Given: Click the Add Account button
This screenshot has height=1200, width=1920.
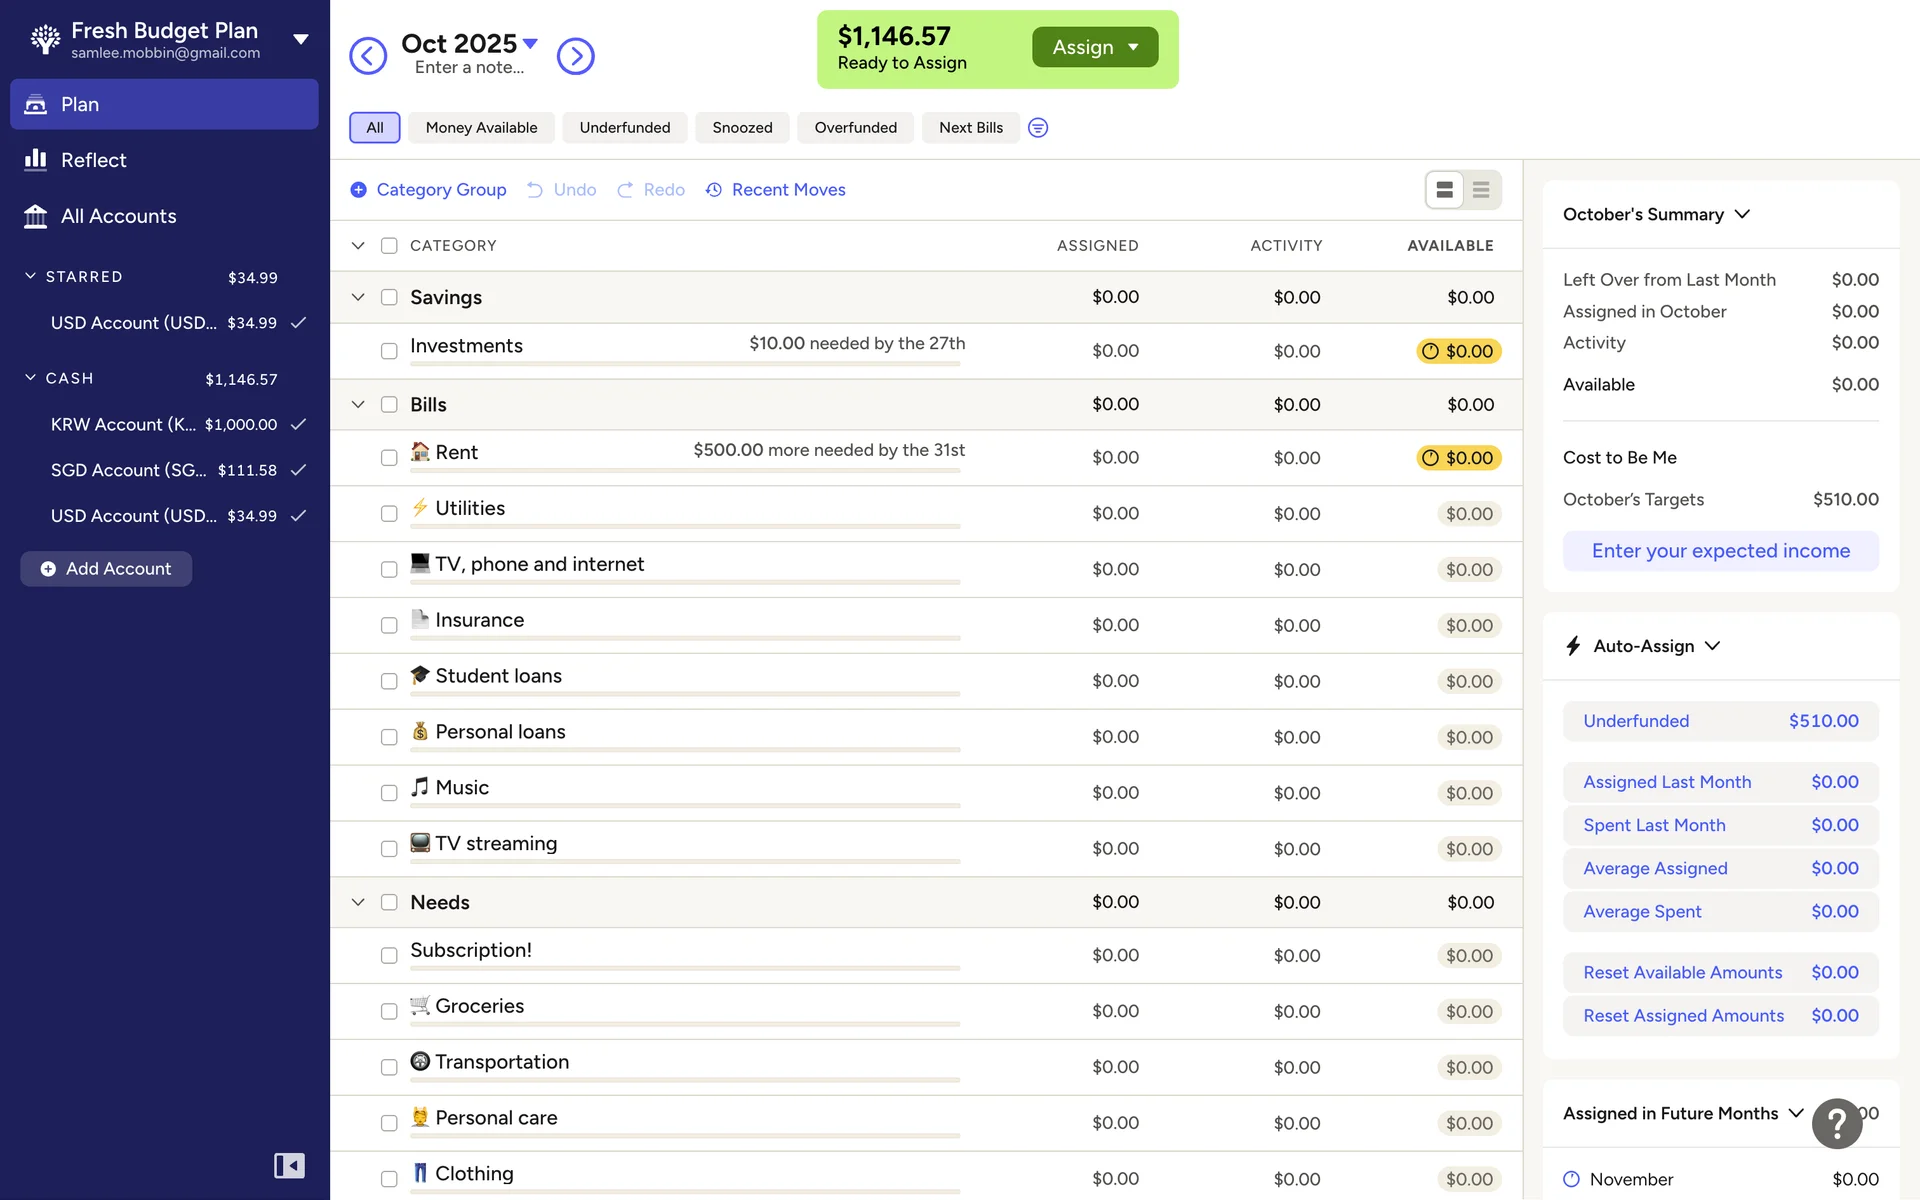Looking at the screenshot, I should tap(106, 569).
